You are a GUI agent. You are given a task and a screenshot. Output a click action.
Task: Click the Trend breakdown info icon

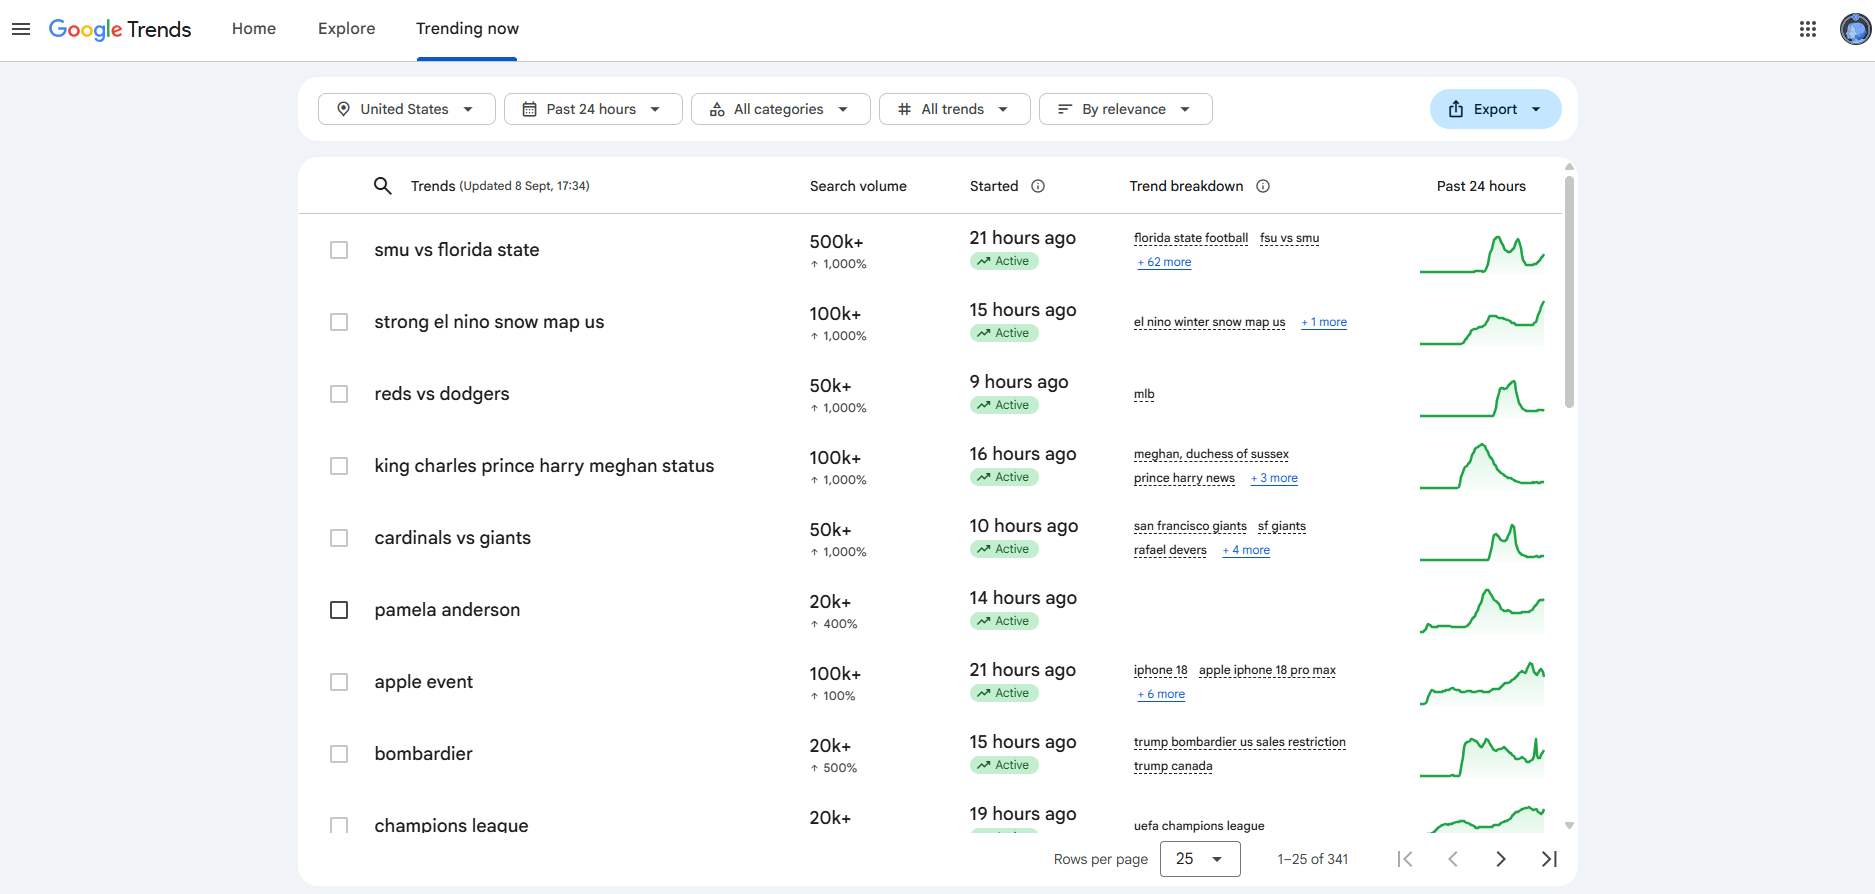click(x=1263, y=186)
